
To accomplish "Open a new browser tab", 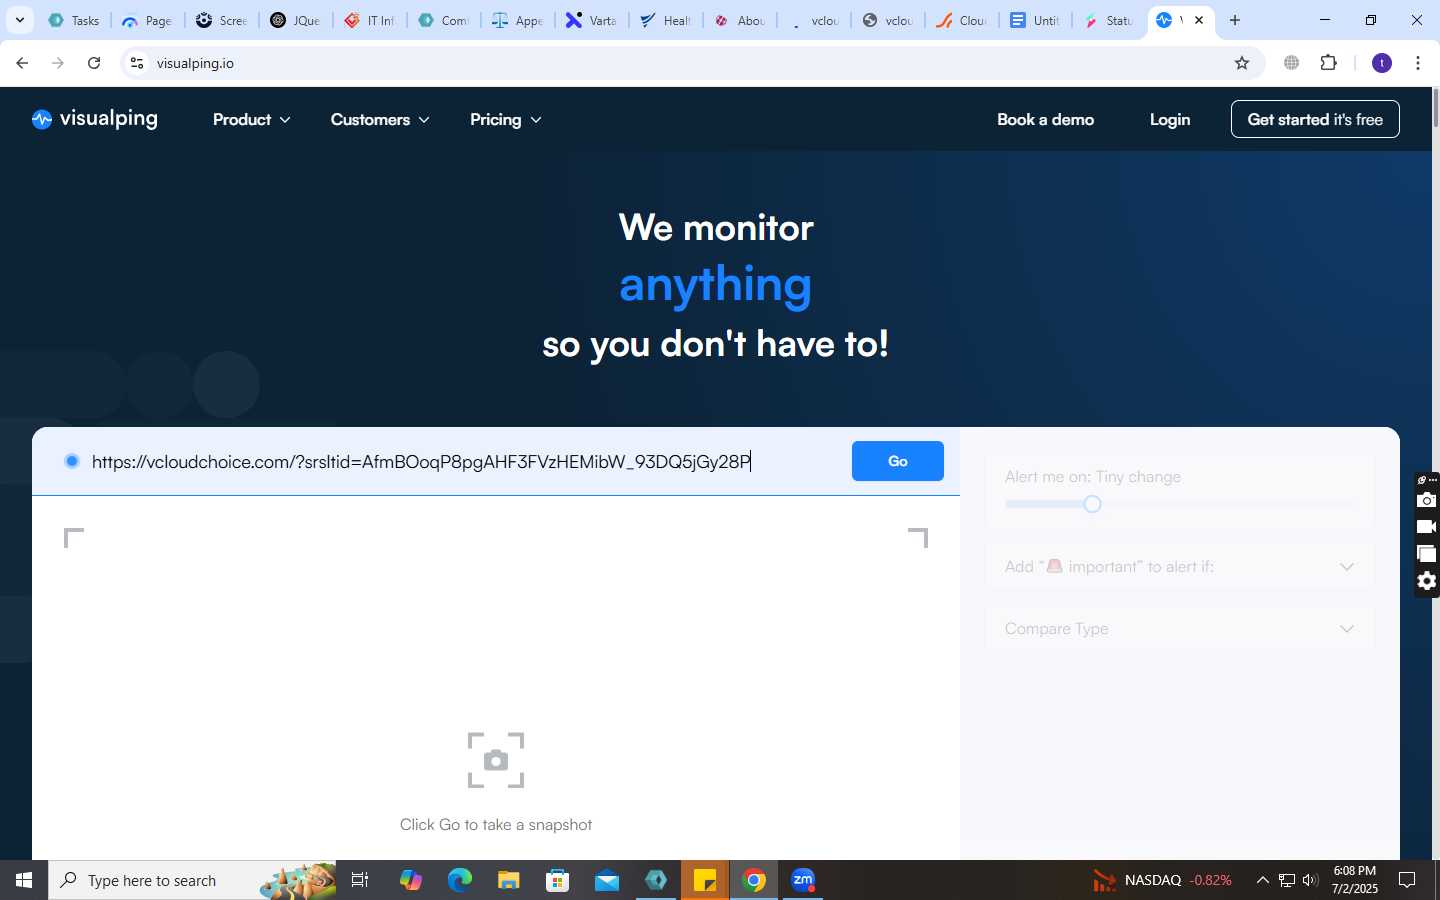I will pyautogui.click(x=1235, y=20).
